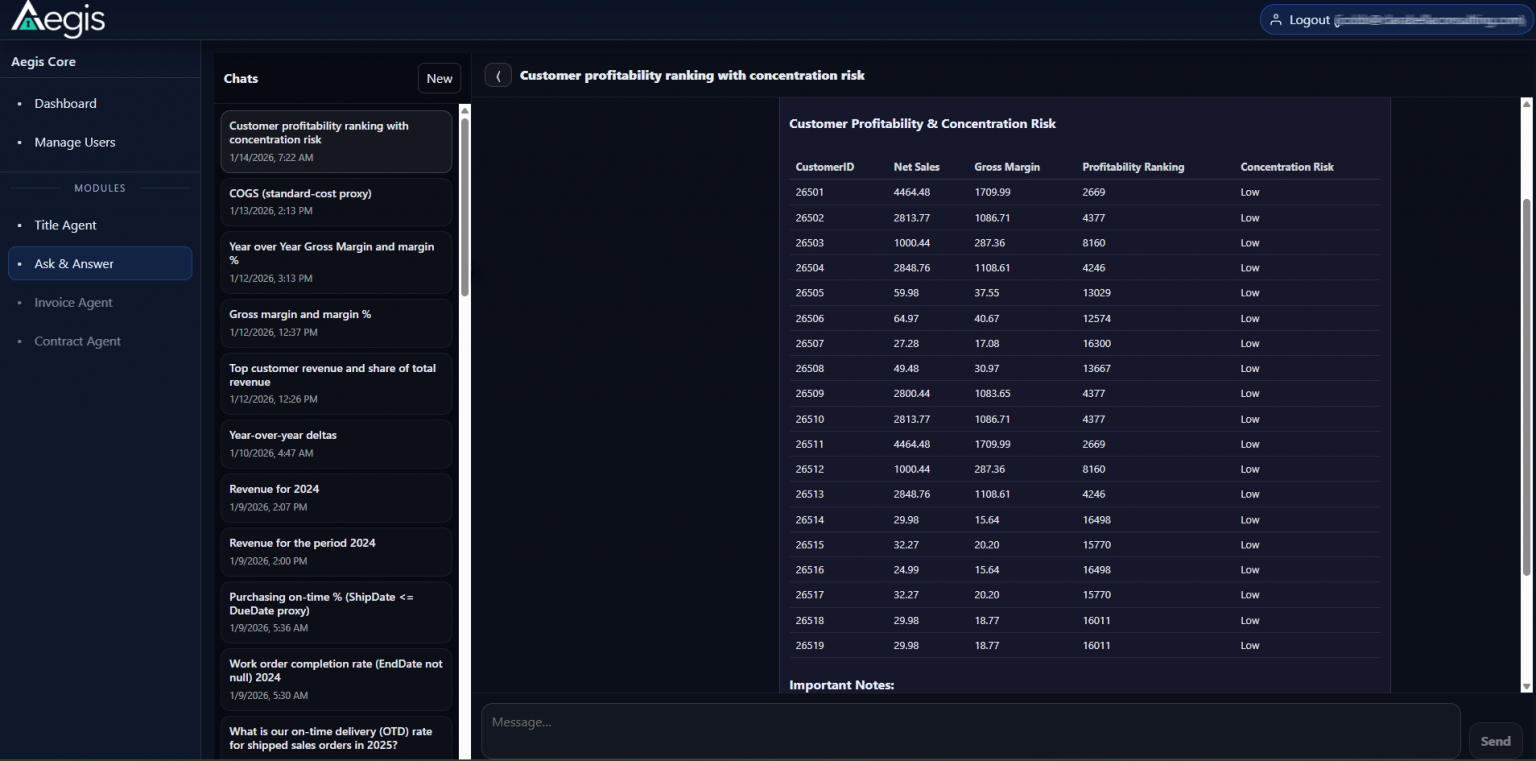
Task: Collapse chat list with back chevron
Action: (x=498, y=76)
